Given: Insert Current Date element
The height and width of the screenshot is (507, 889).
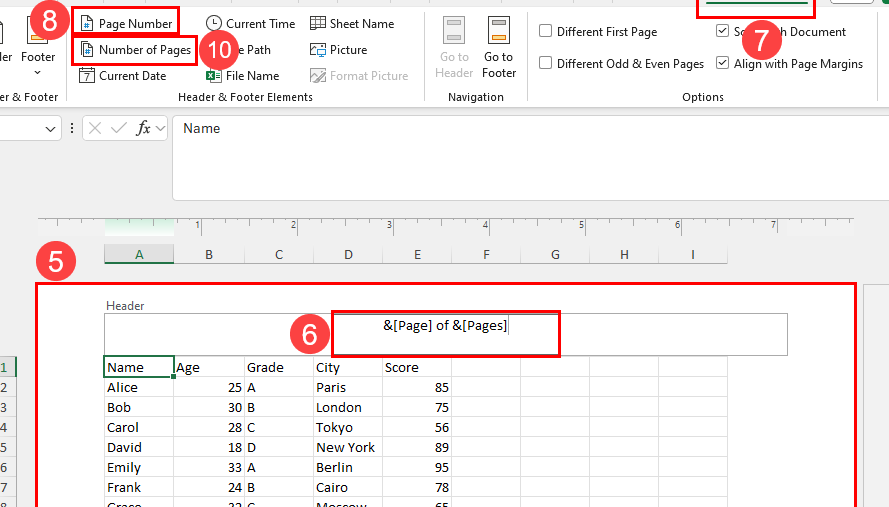Looking at the screenshot, I should (123, 75).
